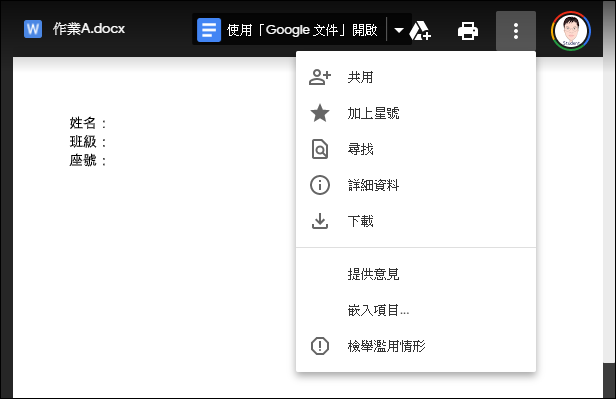
Task: Click the 作業A.docx file name
Action: [x=89, y=29]
